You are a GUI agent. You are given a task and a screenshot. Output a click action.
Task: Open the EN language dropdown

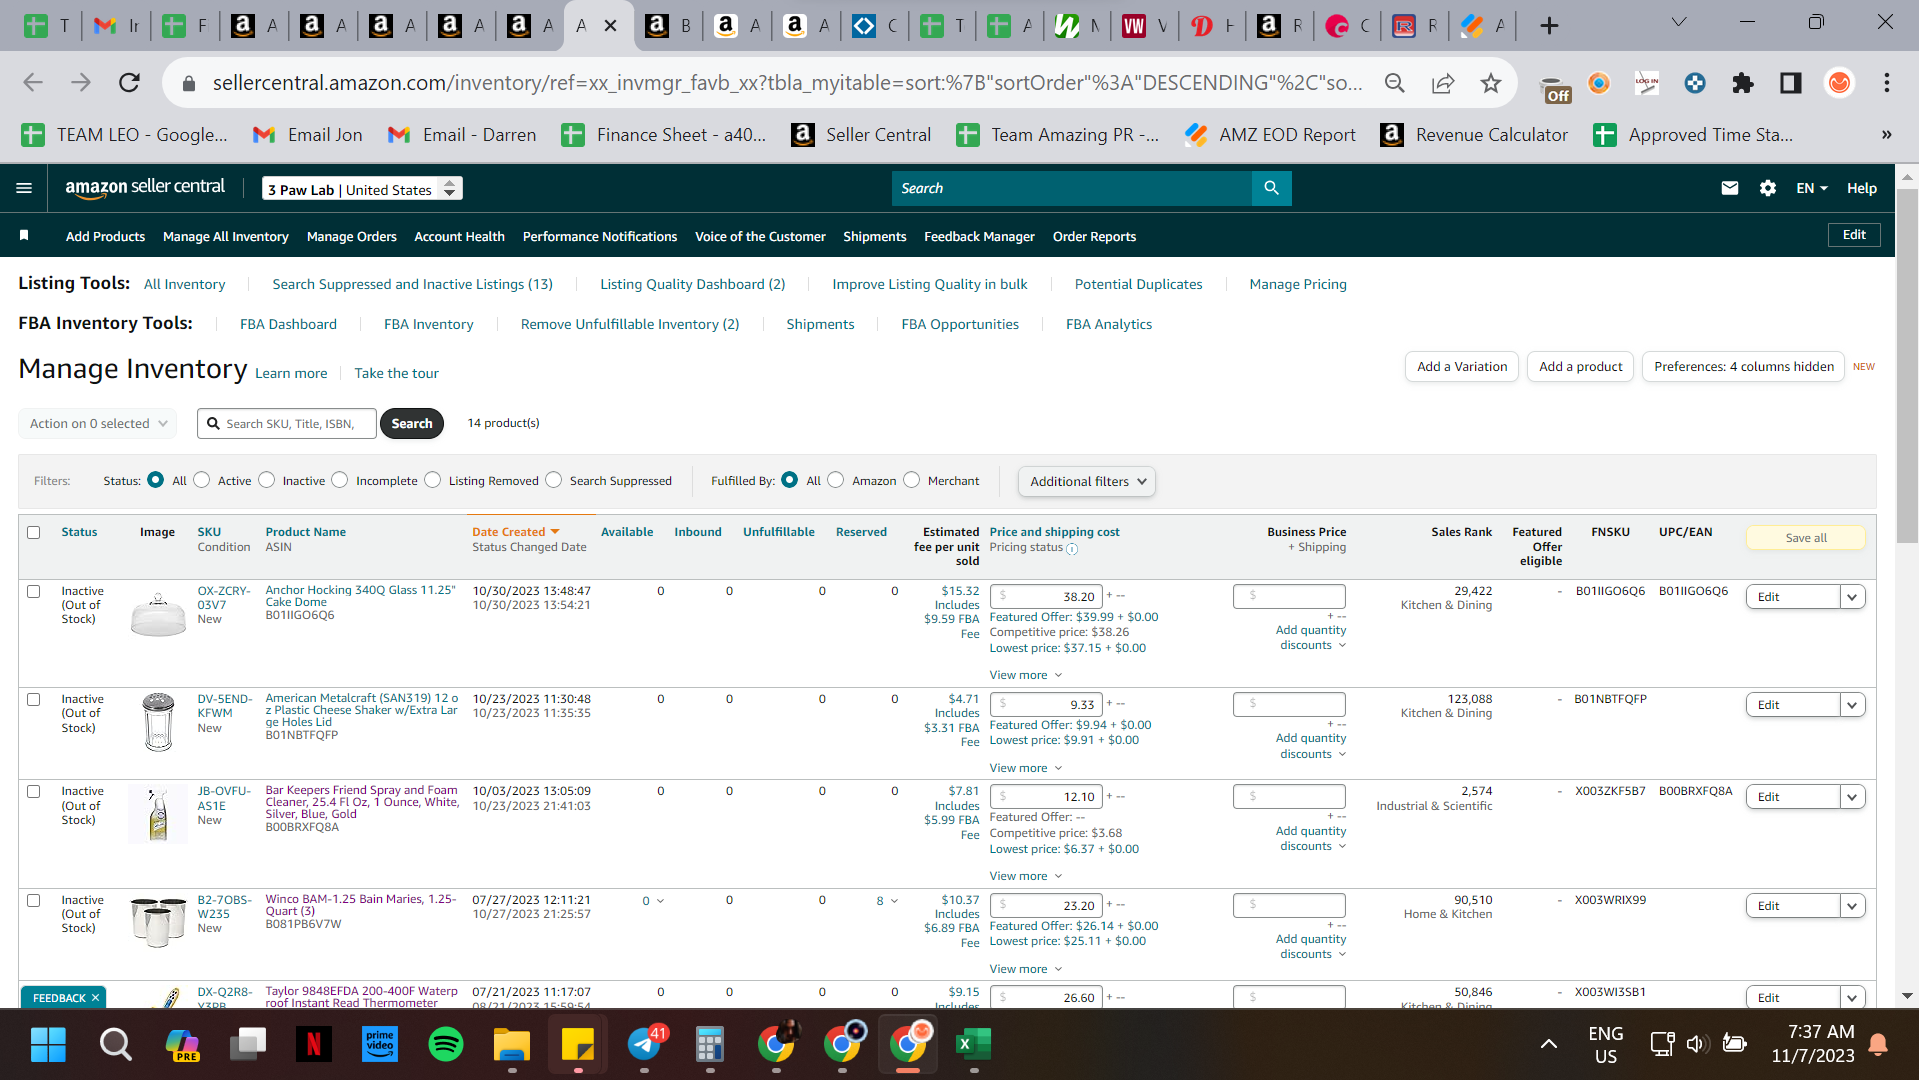point(1811,188)
